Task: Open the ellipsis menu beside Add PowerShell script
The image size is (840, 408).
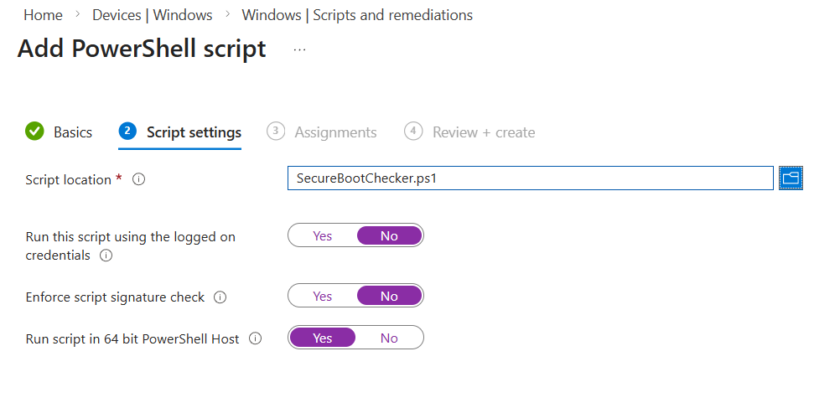Action: 299,49
